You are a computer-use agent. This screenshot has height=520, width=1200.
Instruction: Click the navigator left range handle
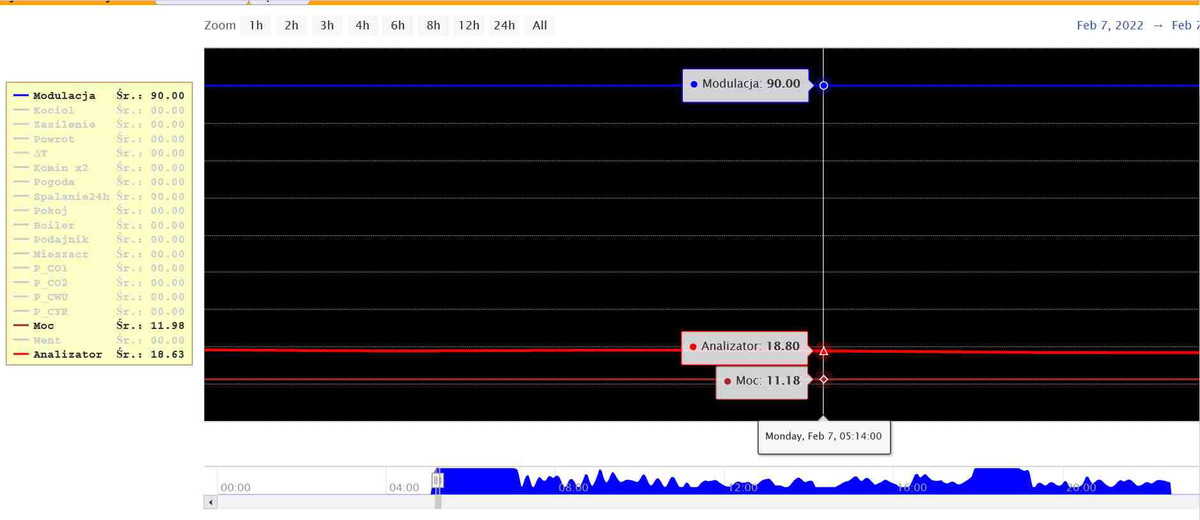point(437,481)
